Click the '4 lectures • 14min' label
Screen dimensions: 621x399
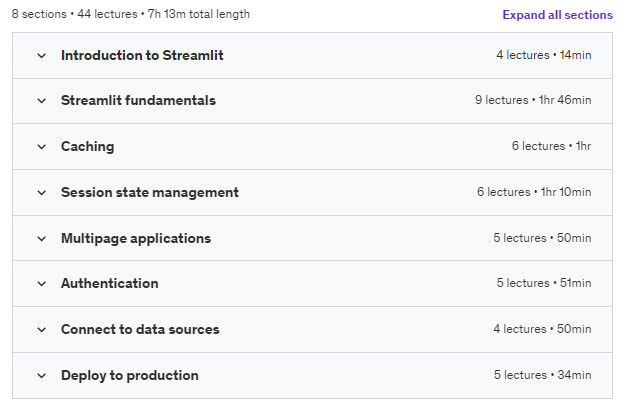coord(544,55)
